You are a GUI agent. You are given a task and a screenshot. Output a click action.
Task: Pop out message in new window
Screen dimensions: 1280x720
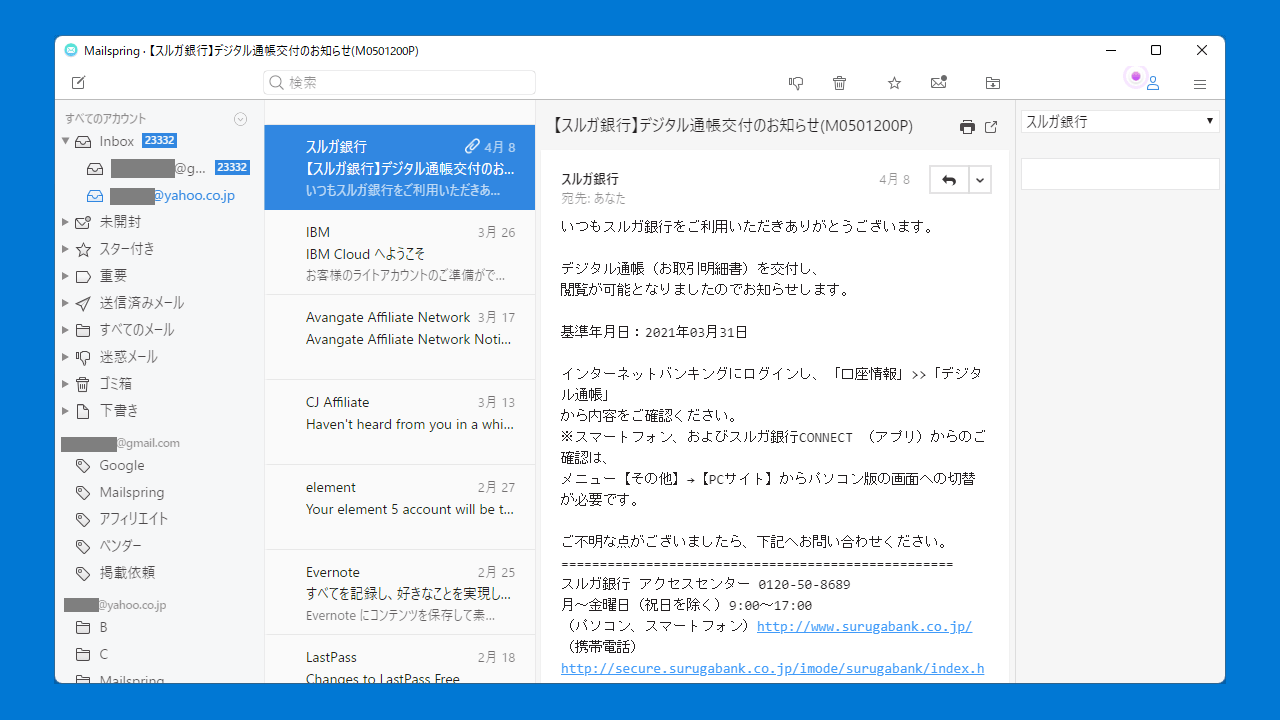[x=991, y=127]
